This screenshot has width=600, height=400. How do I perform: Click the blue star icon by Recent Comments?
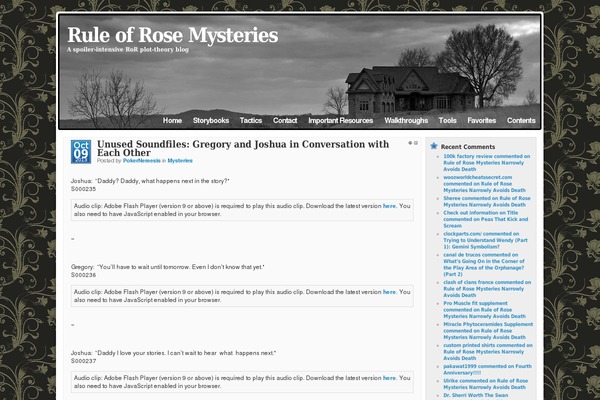434,146
